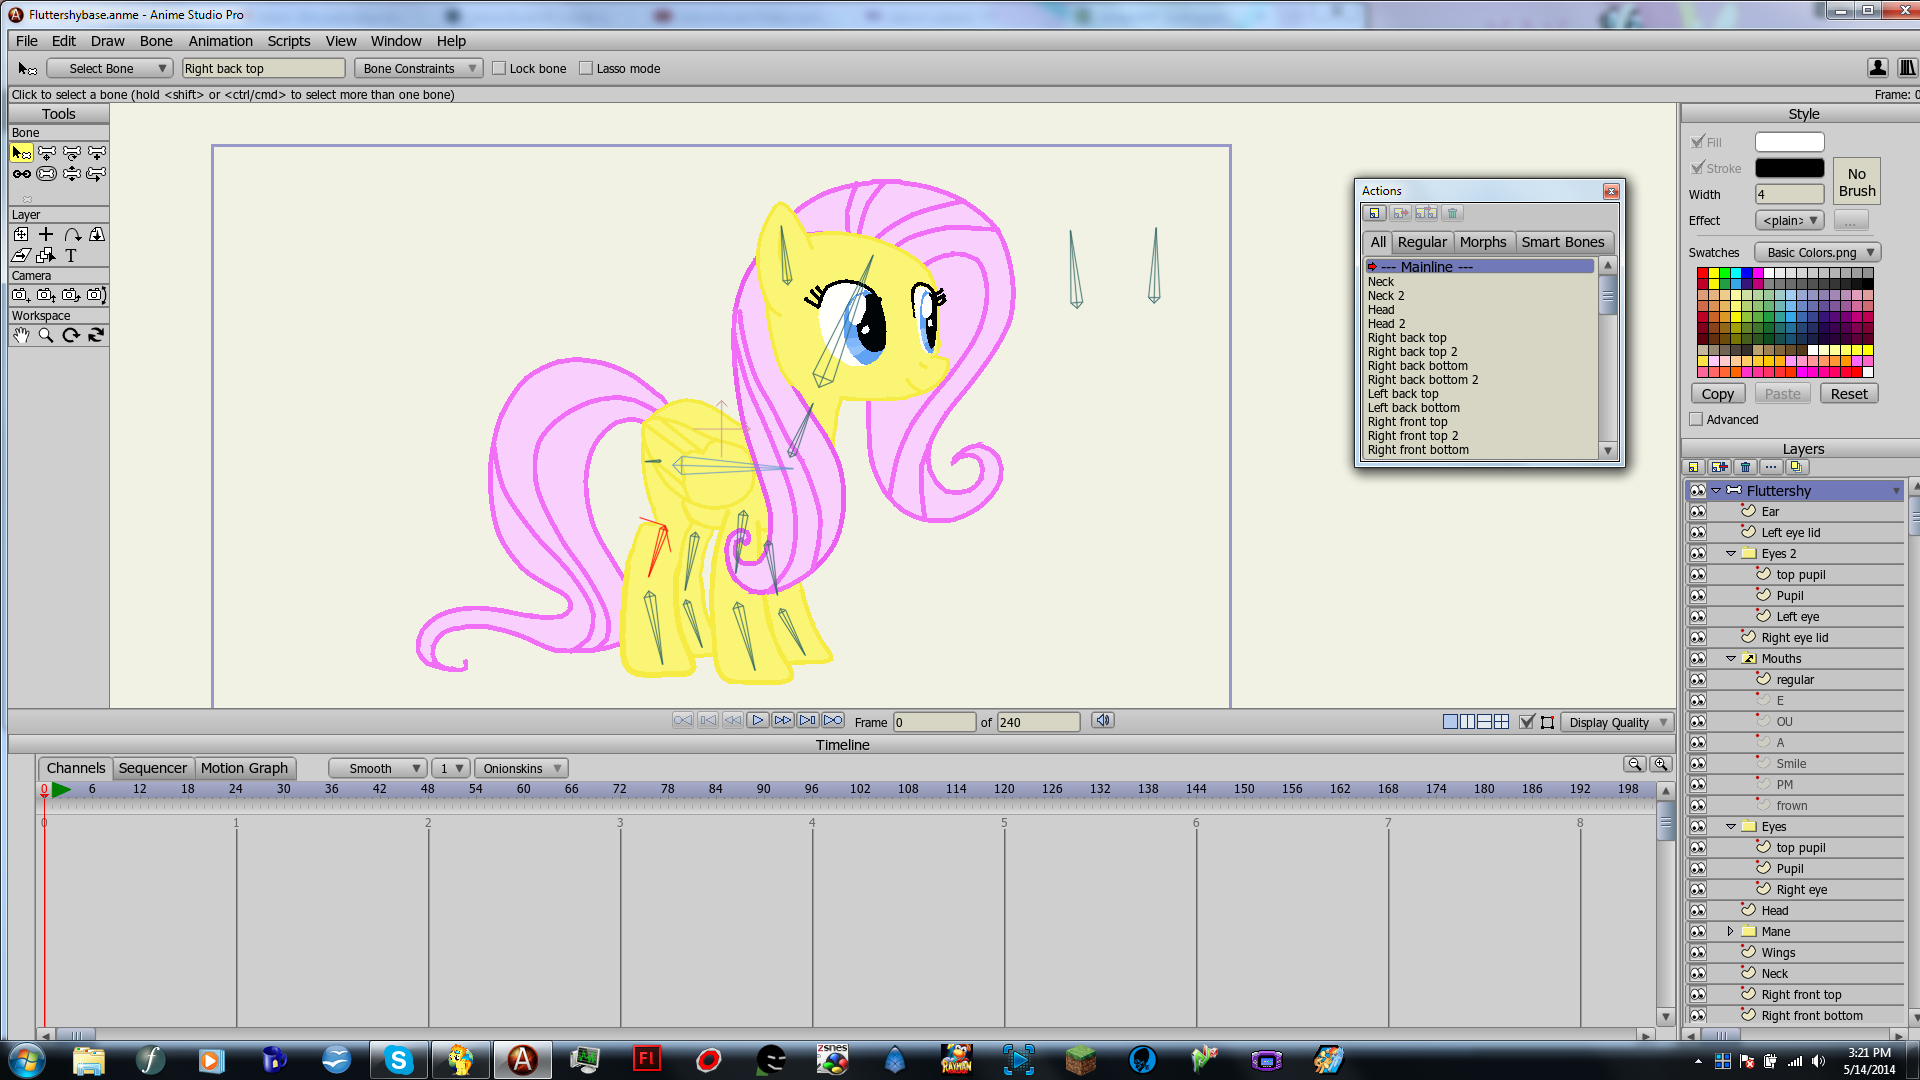Click New Action icon in Actions window
Viewport: 1920px width, 1080px height.
(x=1375, y=213)
